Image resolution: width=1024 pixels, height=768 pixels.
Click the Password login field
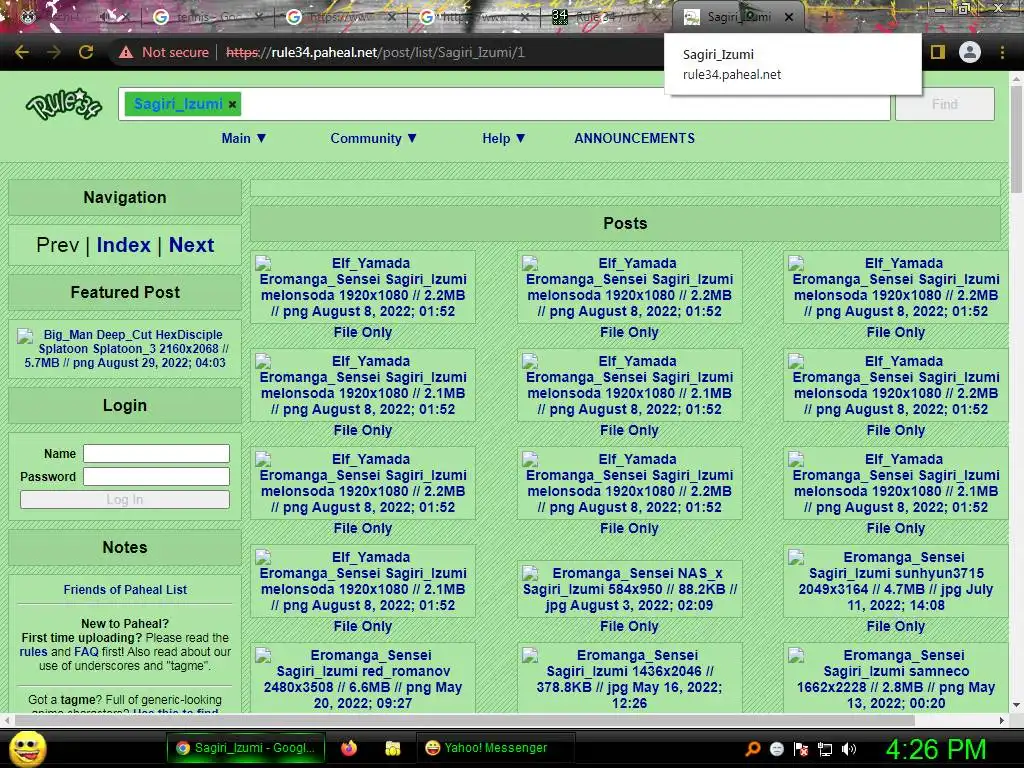click(156, 476)
